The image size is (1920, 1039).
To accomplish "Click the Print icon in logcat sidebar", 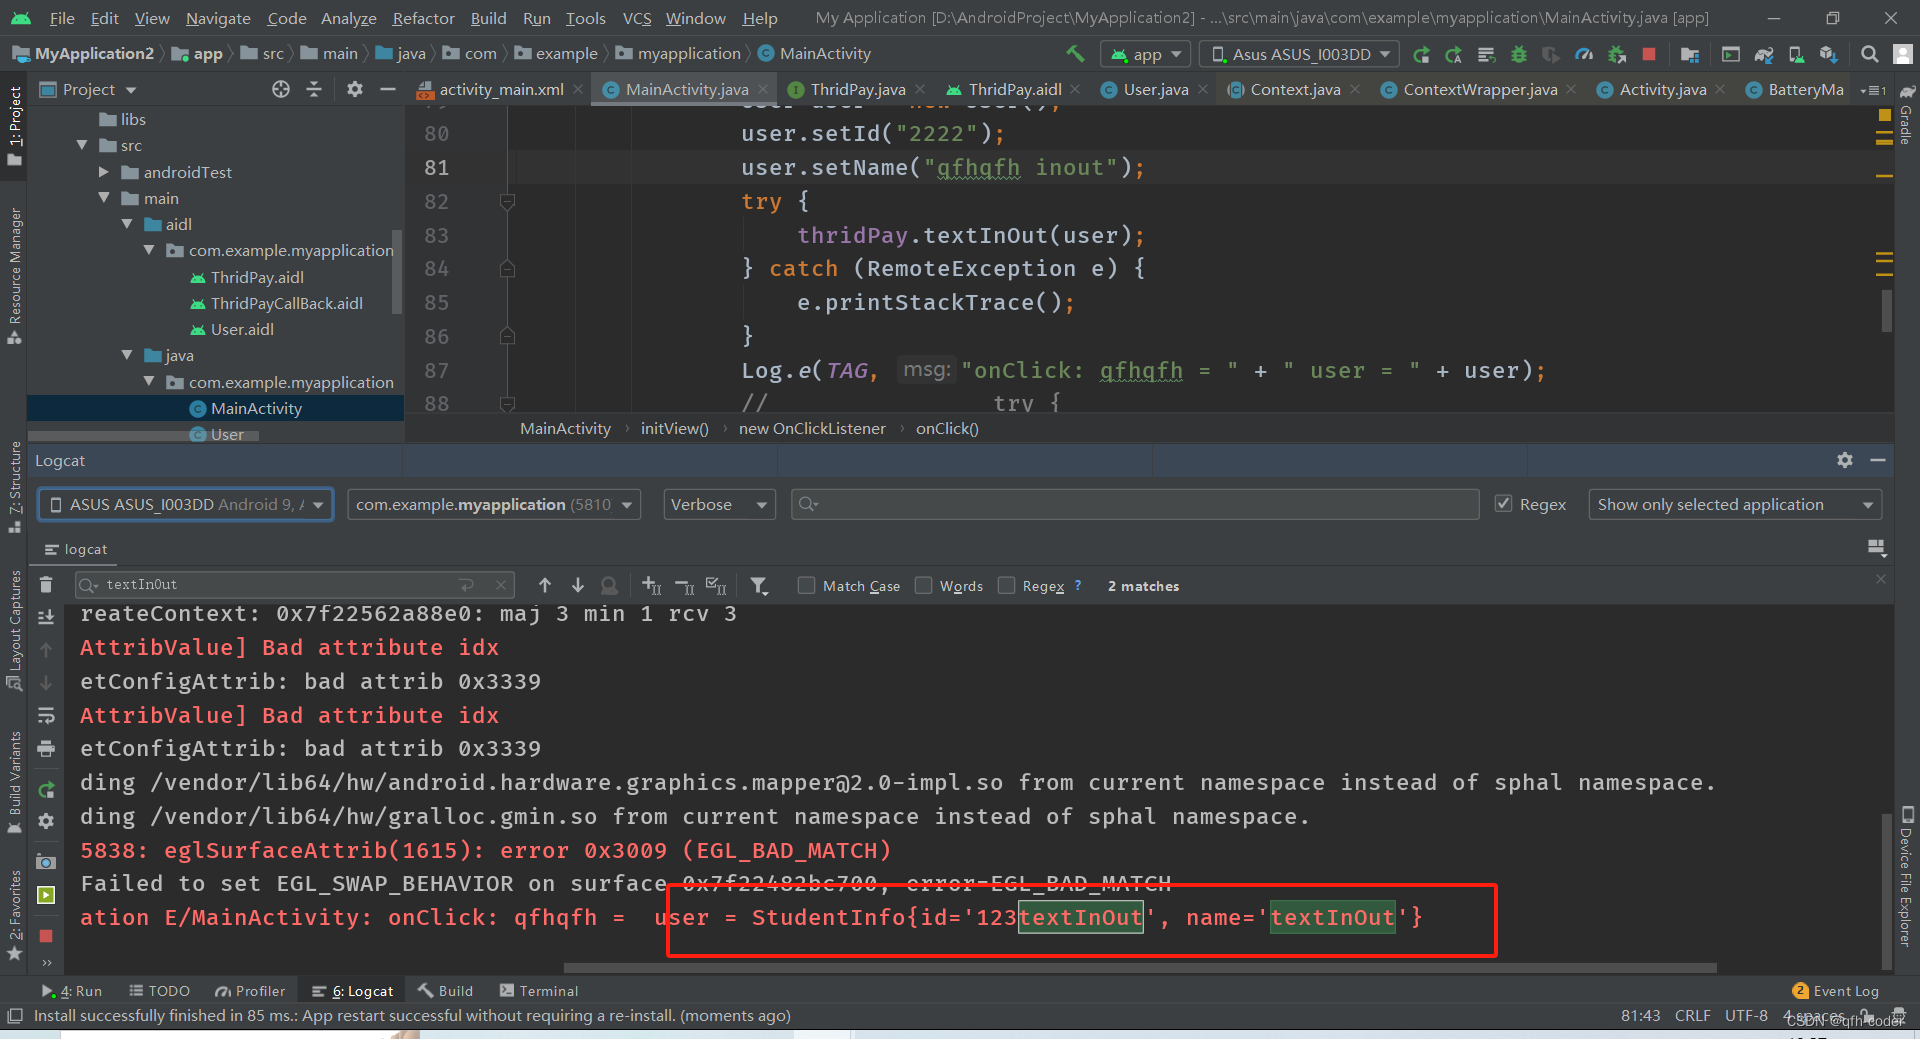I will coord(46,748).
